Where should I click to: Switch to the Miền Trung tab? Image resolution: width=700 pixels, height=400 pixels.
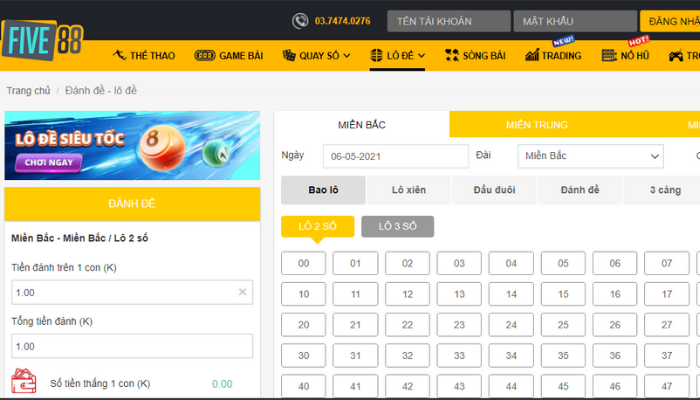(x=536, y=125)
